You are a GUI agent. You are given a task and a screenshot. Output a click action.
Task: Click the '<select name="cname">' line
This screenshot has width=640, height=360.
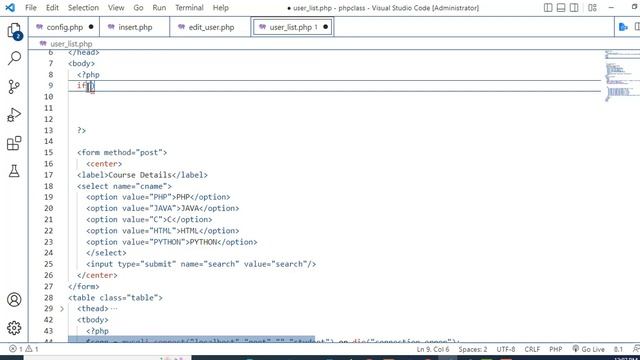pyautogui.click(x=124, y=186)
